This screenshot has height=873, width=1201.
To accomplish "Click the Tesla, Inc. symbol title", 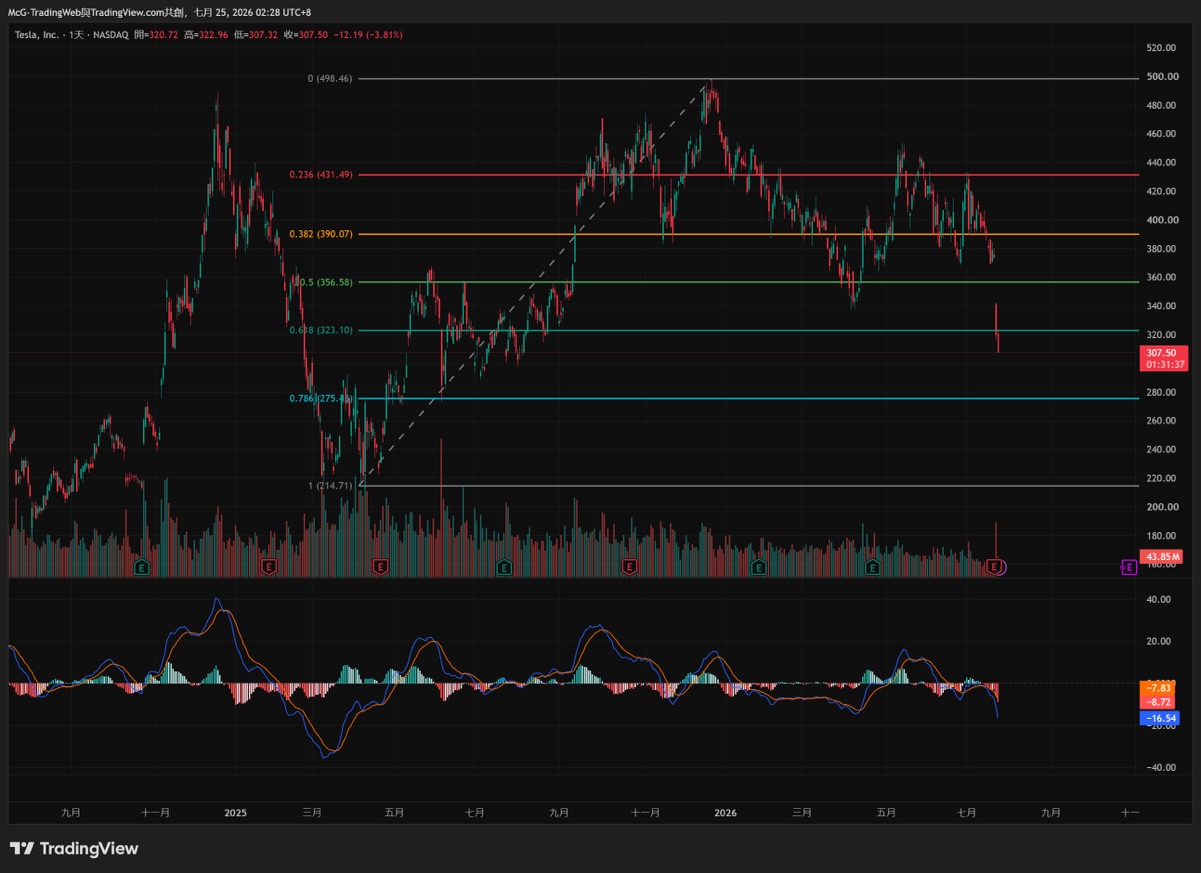I will (38, 35).
